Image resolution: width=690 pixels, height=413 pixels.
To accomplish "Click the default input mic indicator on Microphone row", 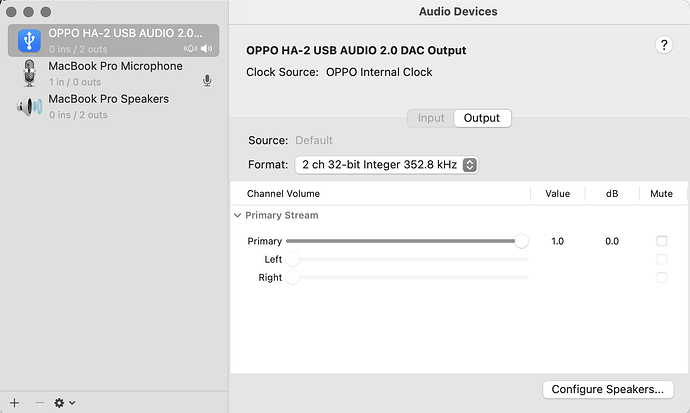I will [207, 80].
